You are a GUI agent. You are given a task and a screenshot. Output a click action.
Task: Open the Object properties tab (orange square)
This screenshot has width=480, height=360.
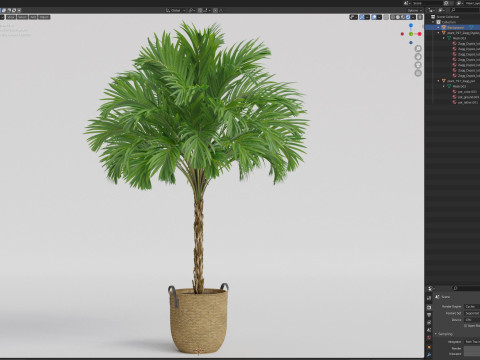point(429,347)
